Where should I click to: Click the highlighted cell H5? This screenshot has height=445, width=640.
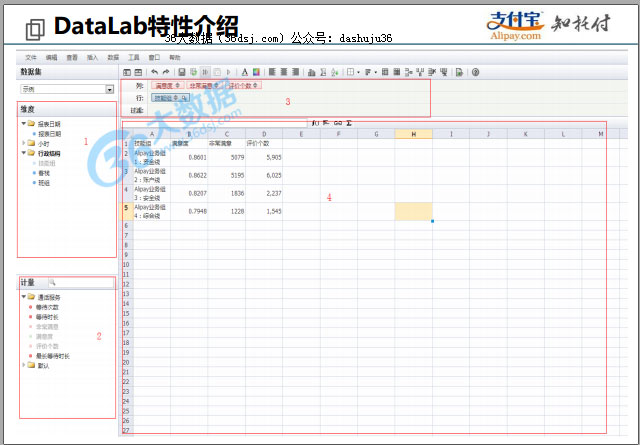[x=413, y=211]
